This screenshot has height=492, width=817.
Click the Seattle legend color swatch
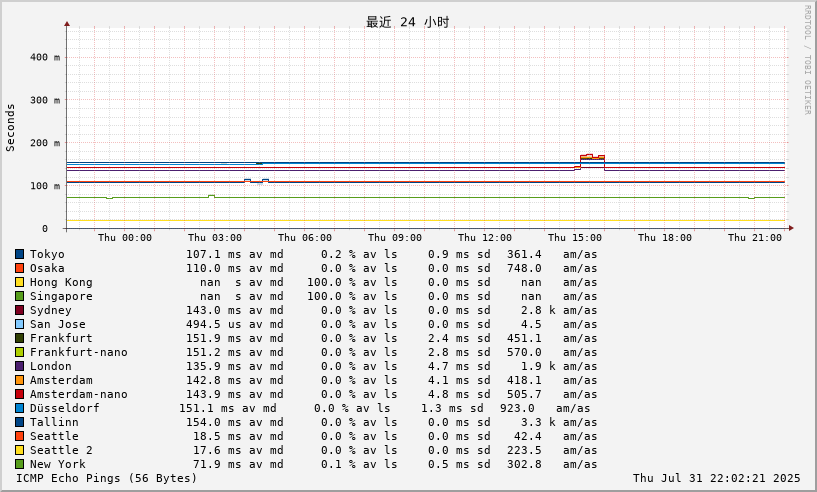pos(19,437)
